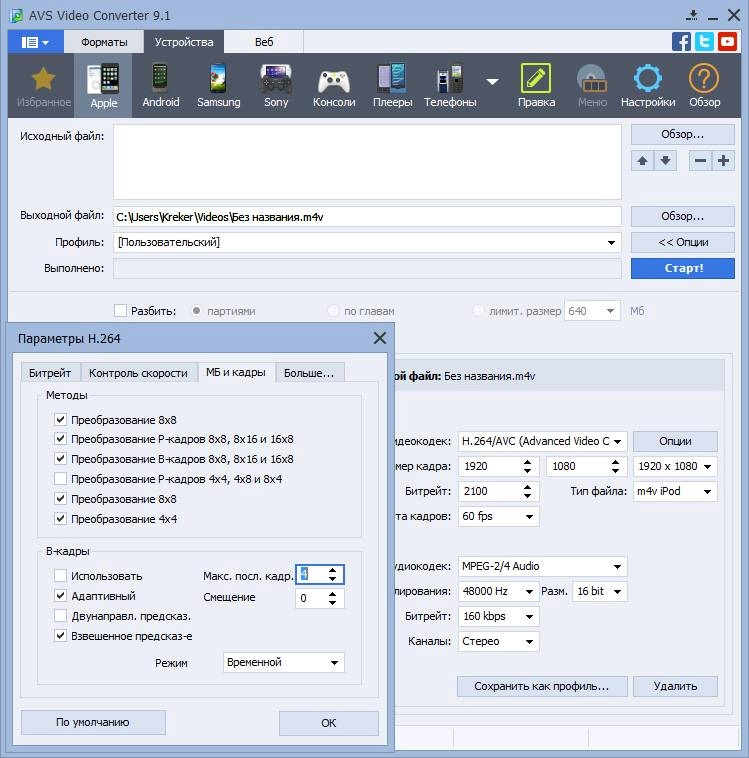Click the Старт! button
Image resolution: width=749 pixels, height=758 pixels.
tap(683, 268)
